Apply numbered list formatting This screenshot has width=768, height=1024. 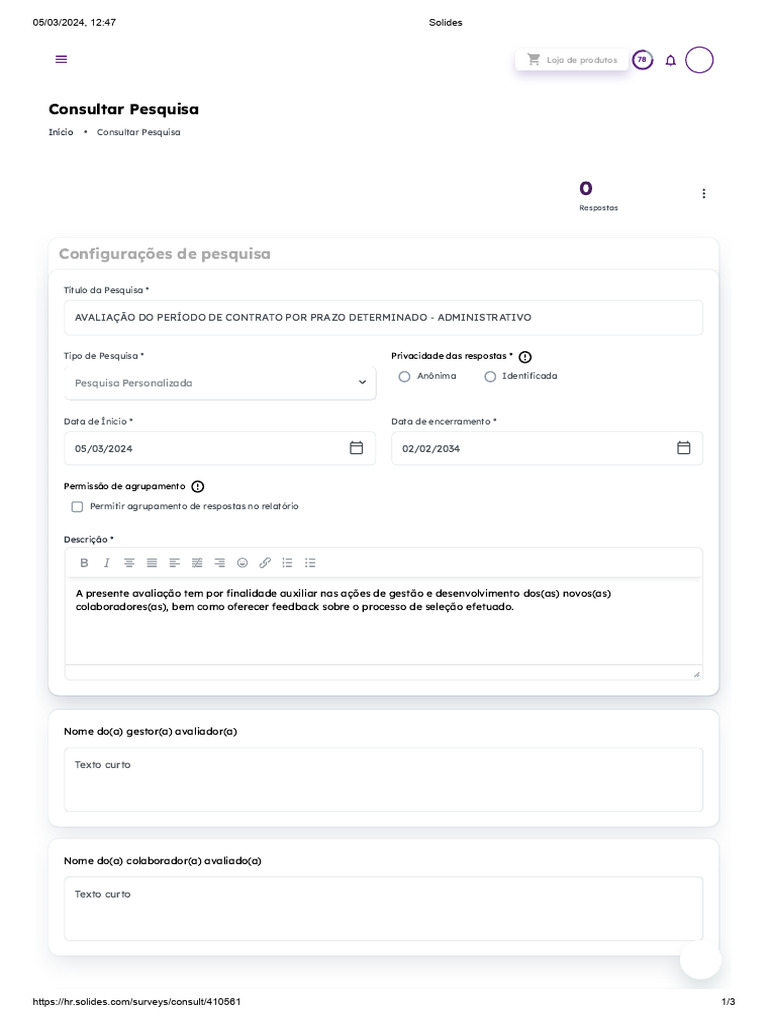tap(287, 563)
